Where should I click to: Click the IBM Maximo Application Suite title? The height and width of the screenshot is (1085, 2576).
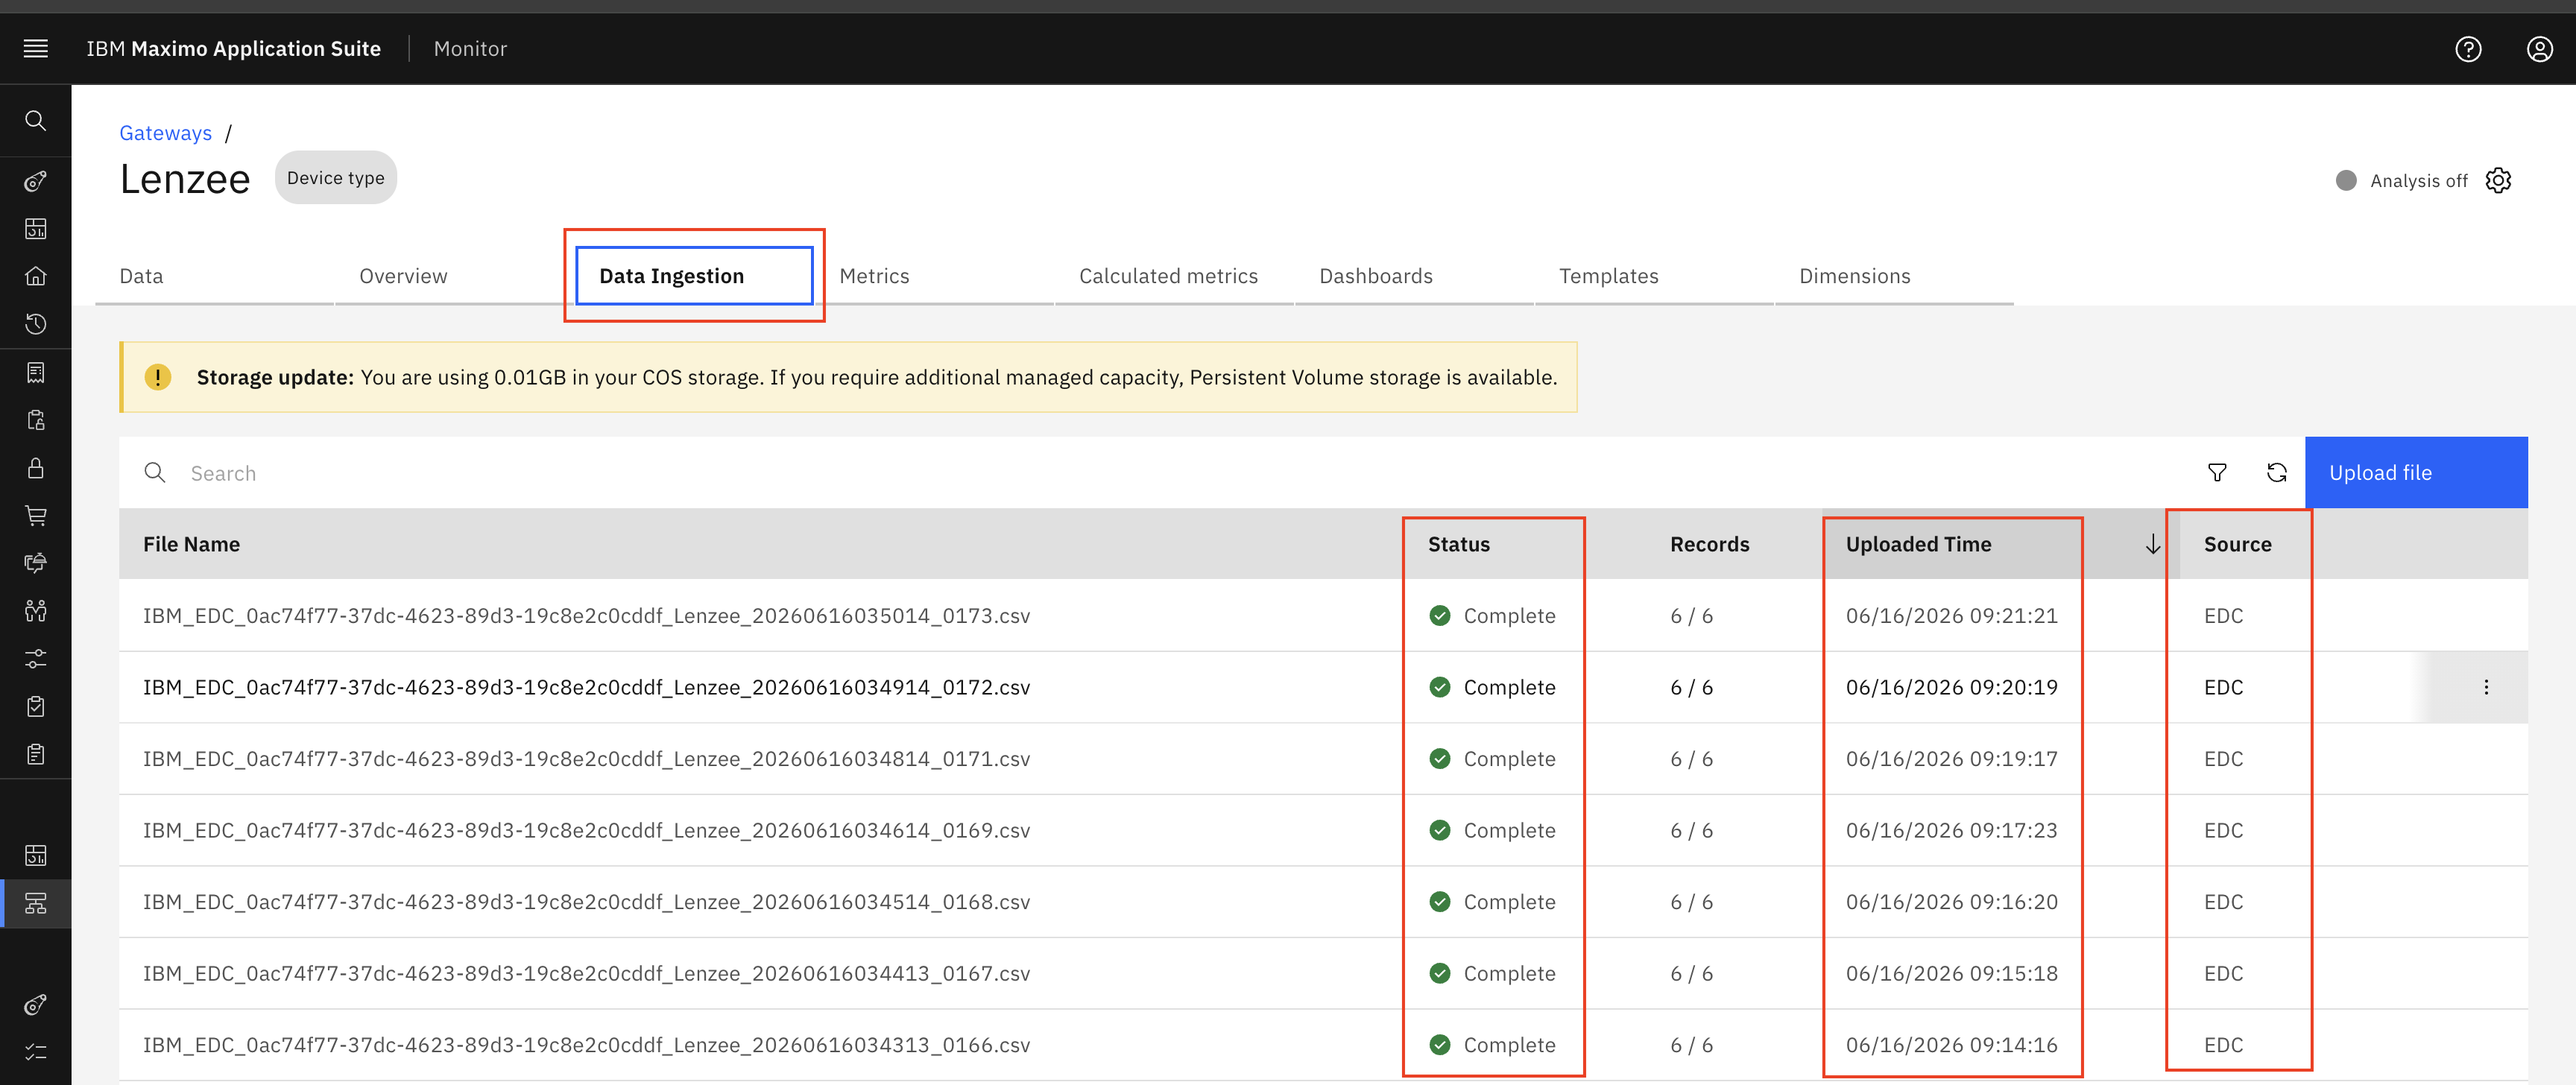click(x=233, y=48)
